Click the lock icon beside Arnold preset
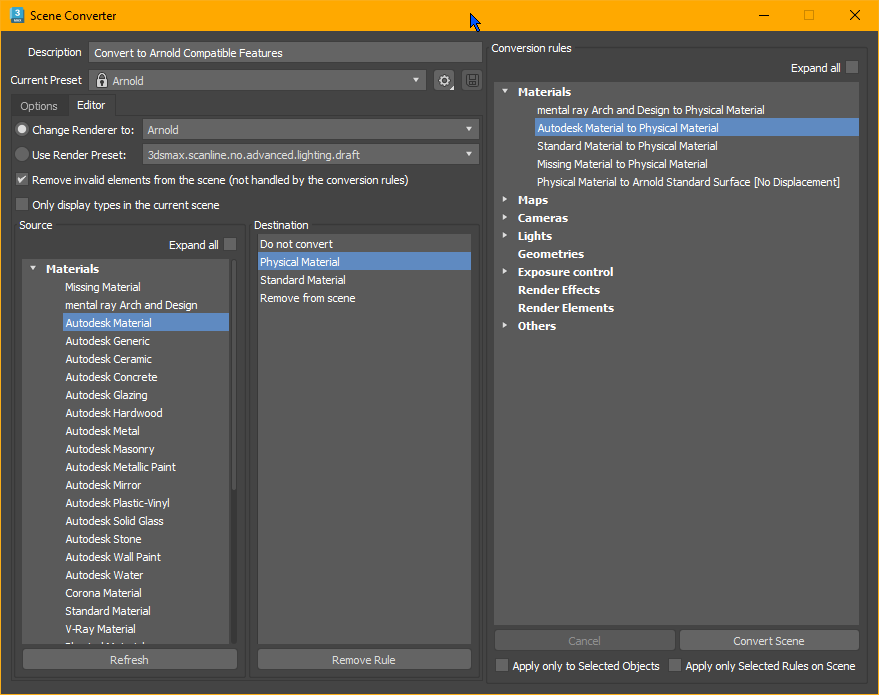This screenshot has height=695, width=879. pyautogui.click(x=101, y=81)
